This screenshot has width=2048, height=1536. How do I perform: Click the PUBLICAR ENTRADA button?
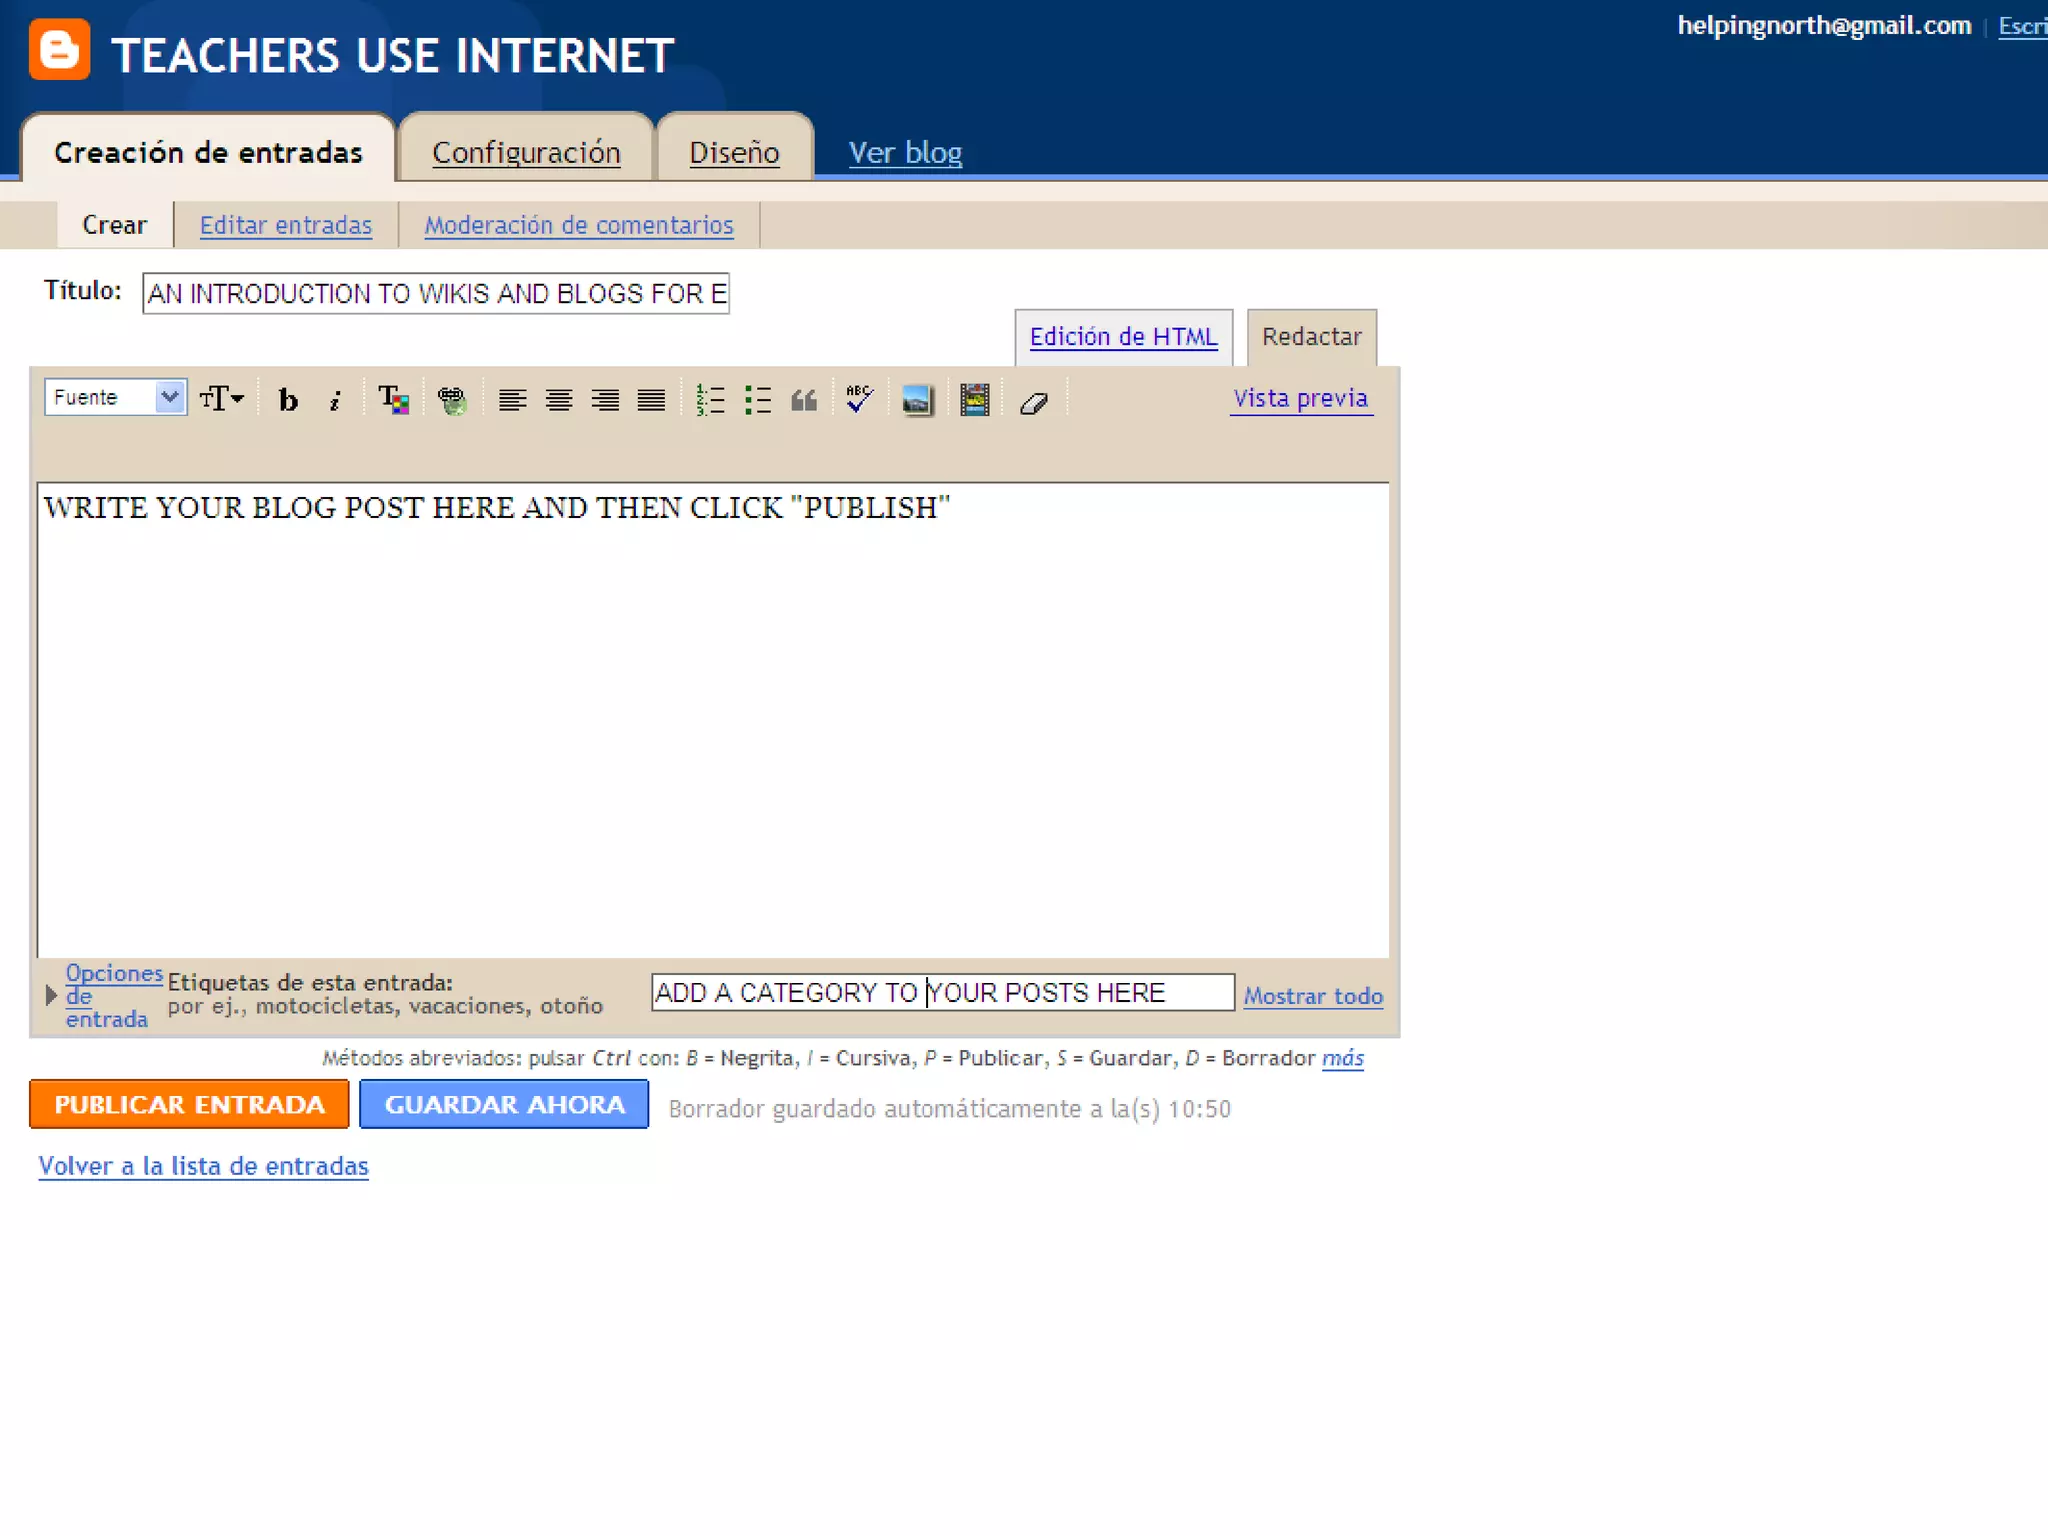click(189, 1104)
